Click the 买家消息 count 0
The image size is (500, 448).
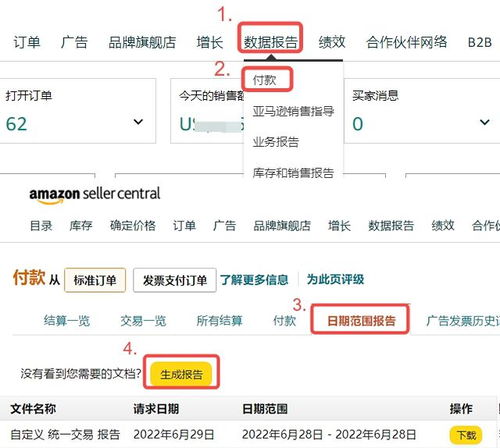tap(358, 124)
